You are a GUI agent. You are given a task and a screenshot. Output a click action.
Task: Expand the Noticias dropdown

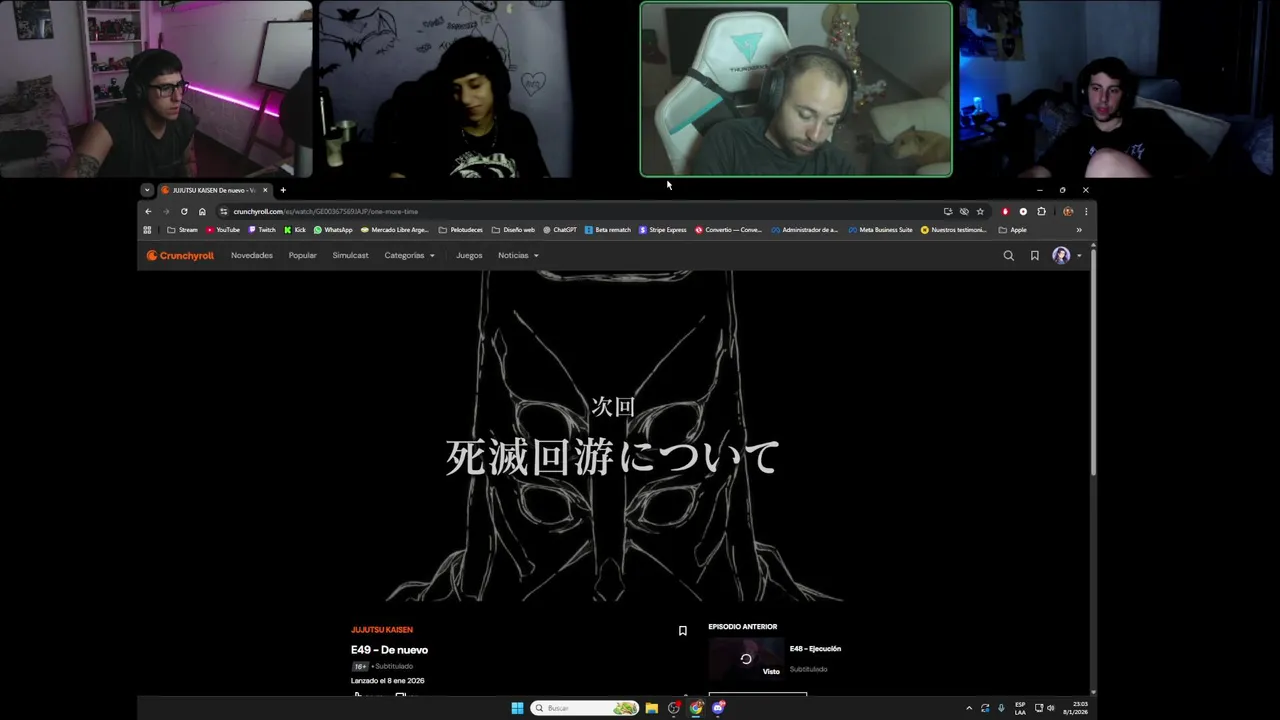pos(518,255)
